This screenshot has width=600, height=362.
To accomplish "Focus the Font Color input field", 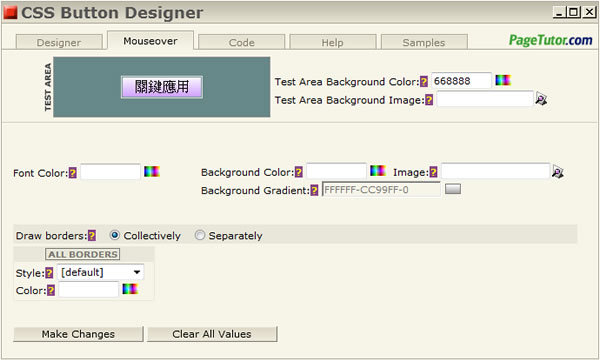I will click(110, 172).
